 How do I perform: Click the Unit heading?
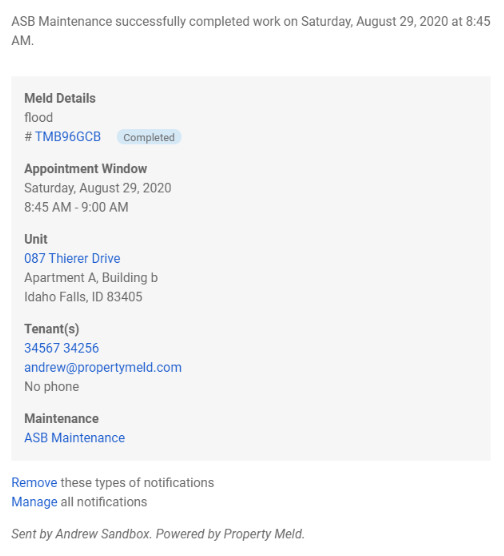click(36, 239)
